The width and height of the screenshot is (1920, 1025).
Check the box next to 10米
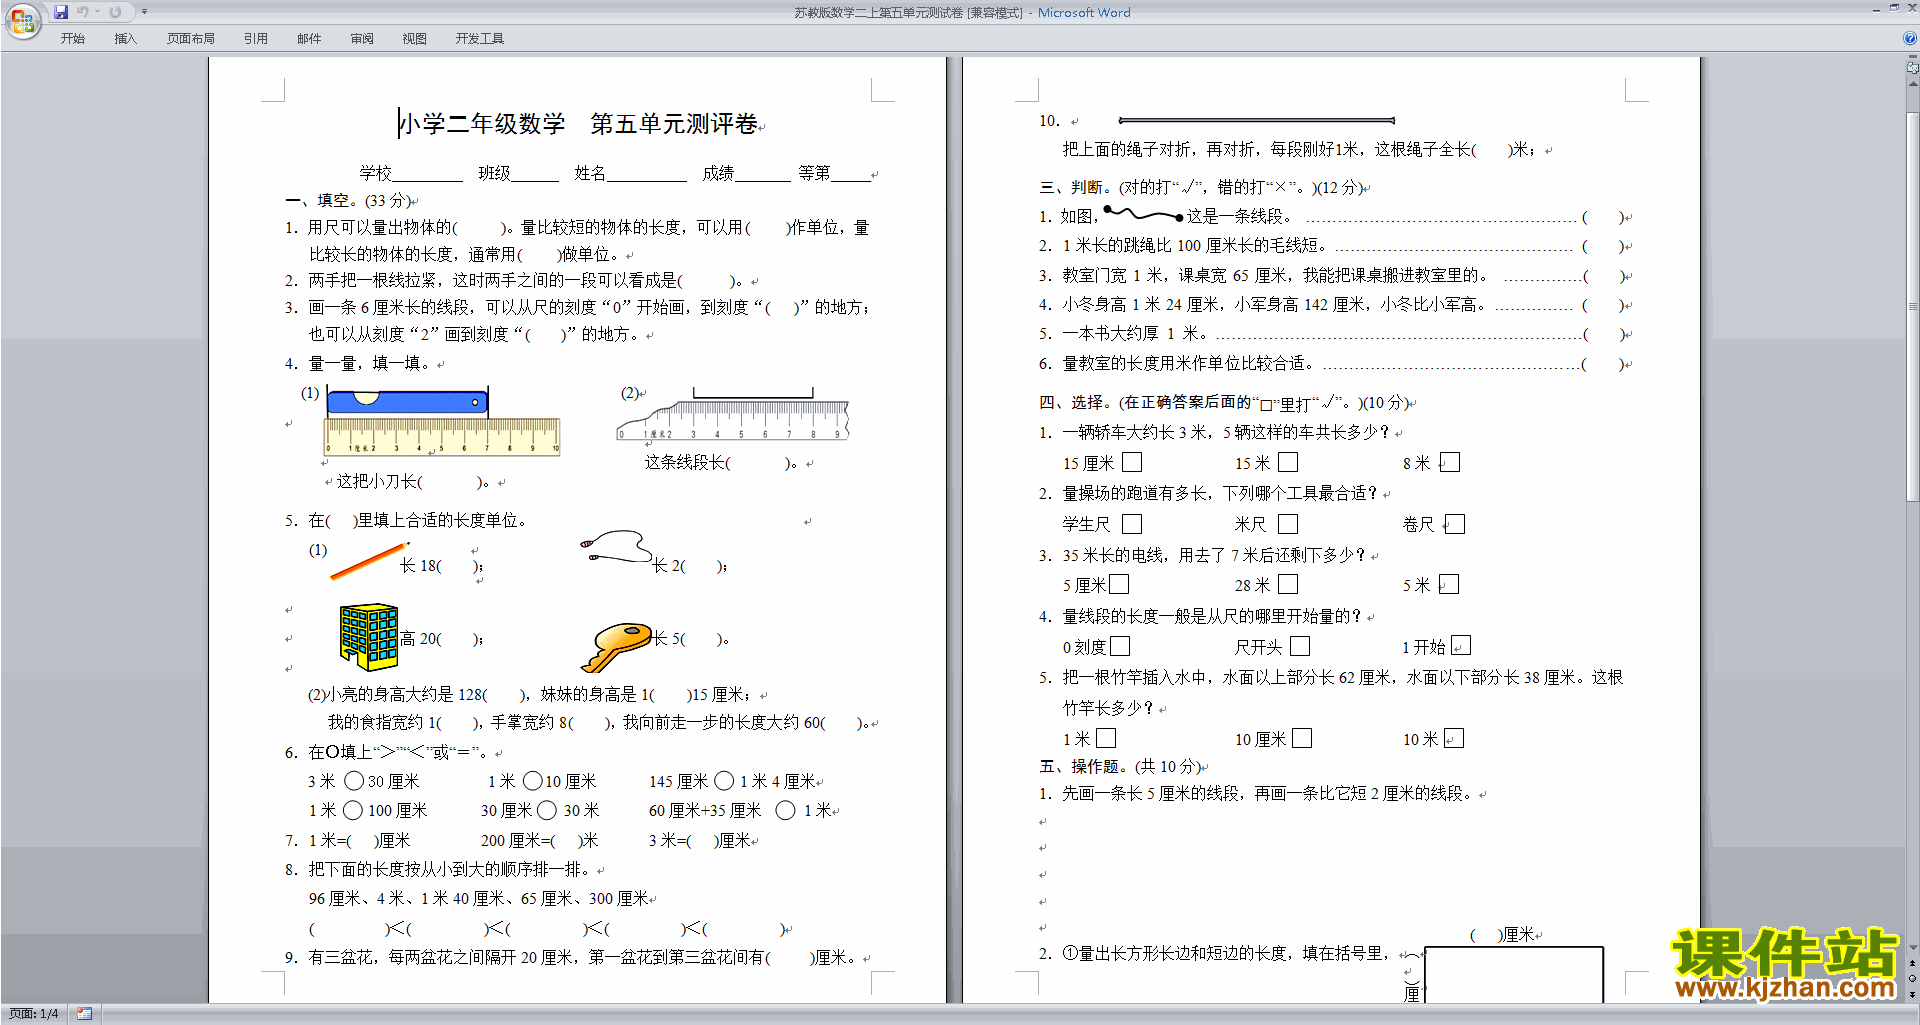[x=1454, y=738]
